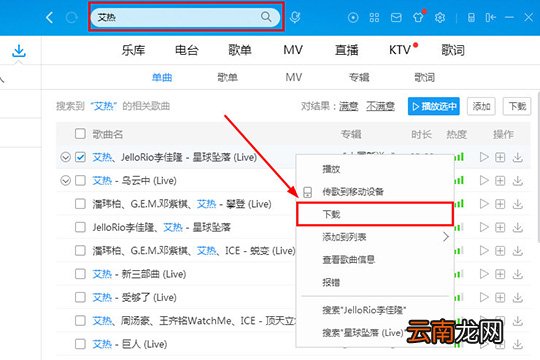Check the 新三部曲 (Live) checkbox
The width and height of the screenshot is (540, 360).
[80, 274]
